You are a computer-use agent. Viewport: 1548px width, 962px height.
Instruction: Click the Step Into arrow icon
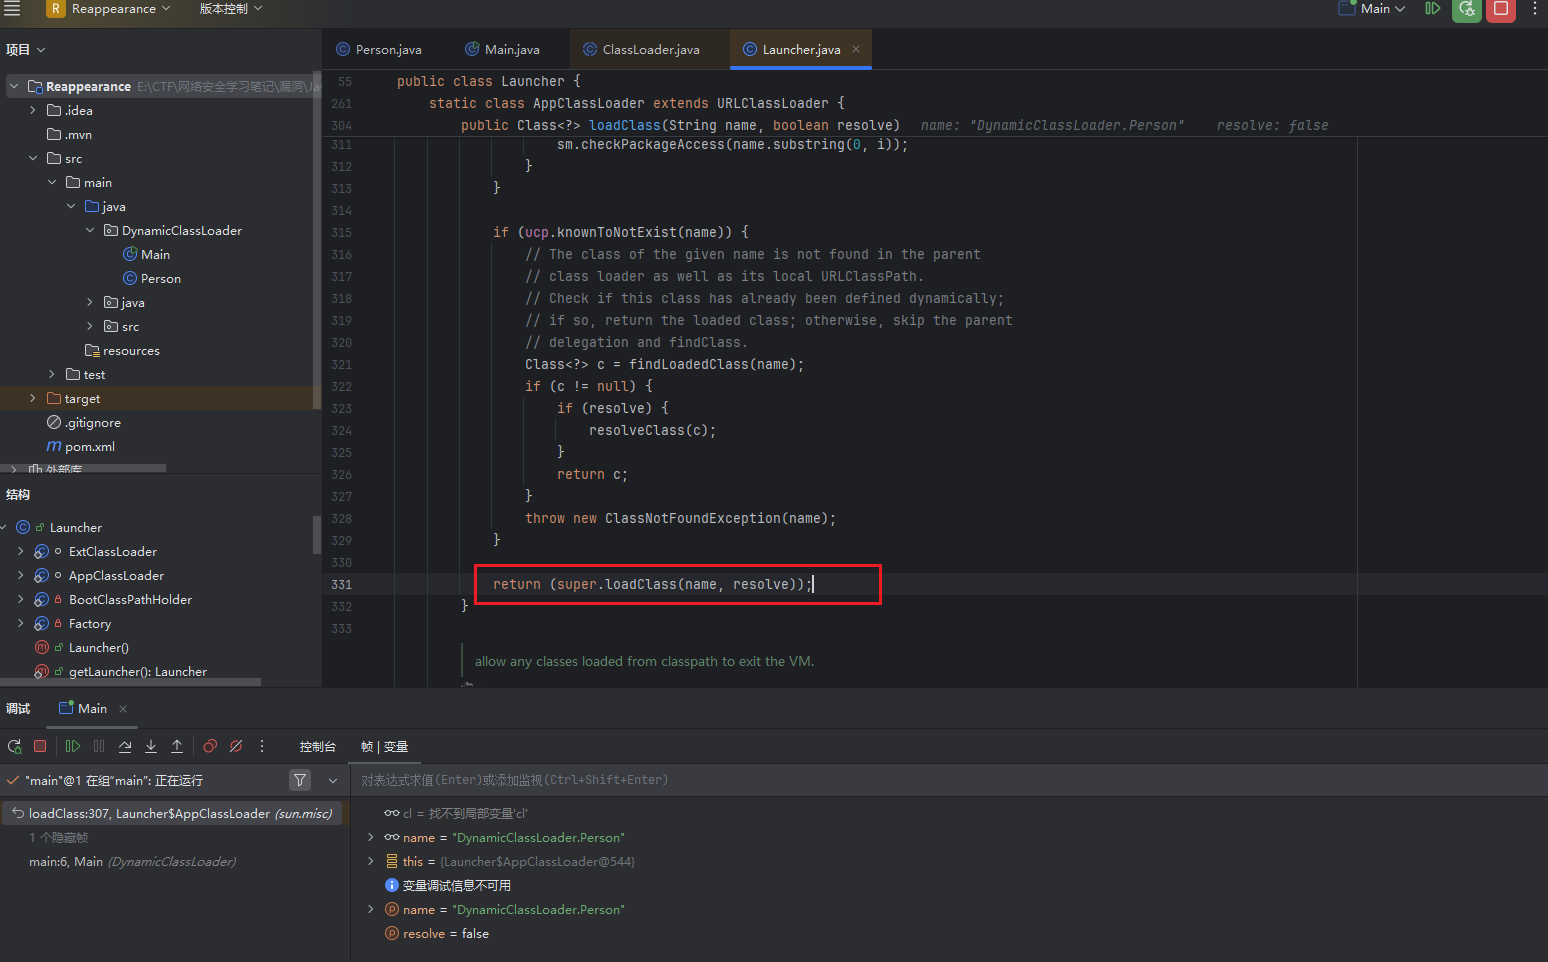coord(151,746)
